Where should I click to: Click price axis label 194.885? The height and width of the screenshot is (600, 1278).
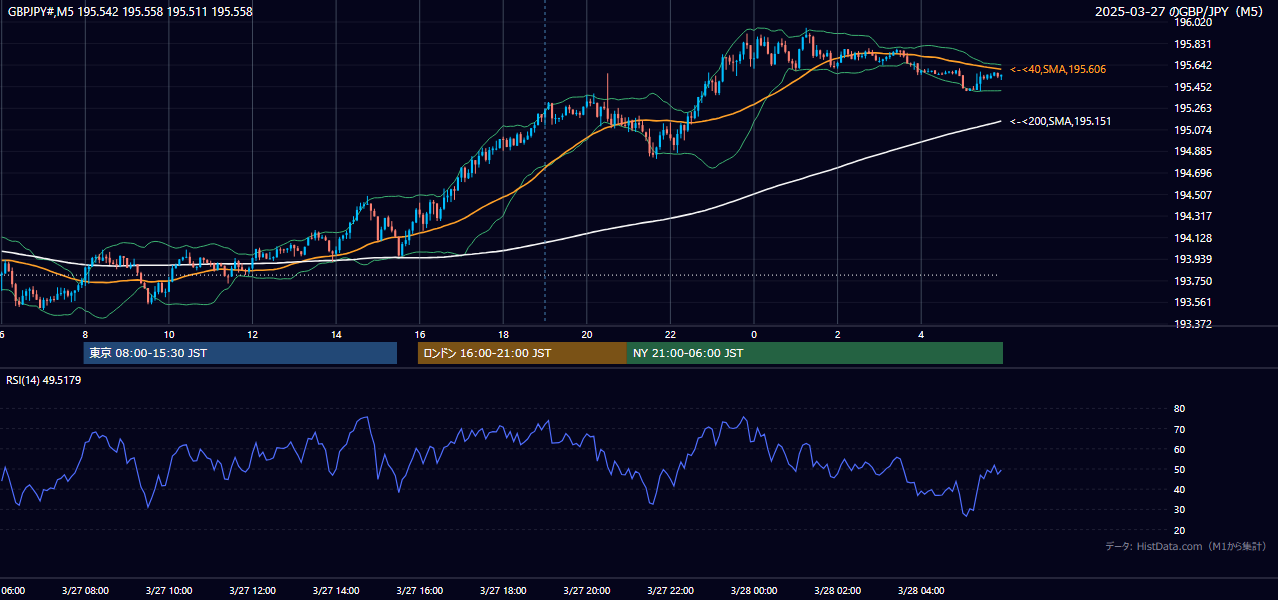point(1192,151)
